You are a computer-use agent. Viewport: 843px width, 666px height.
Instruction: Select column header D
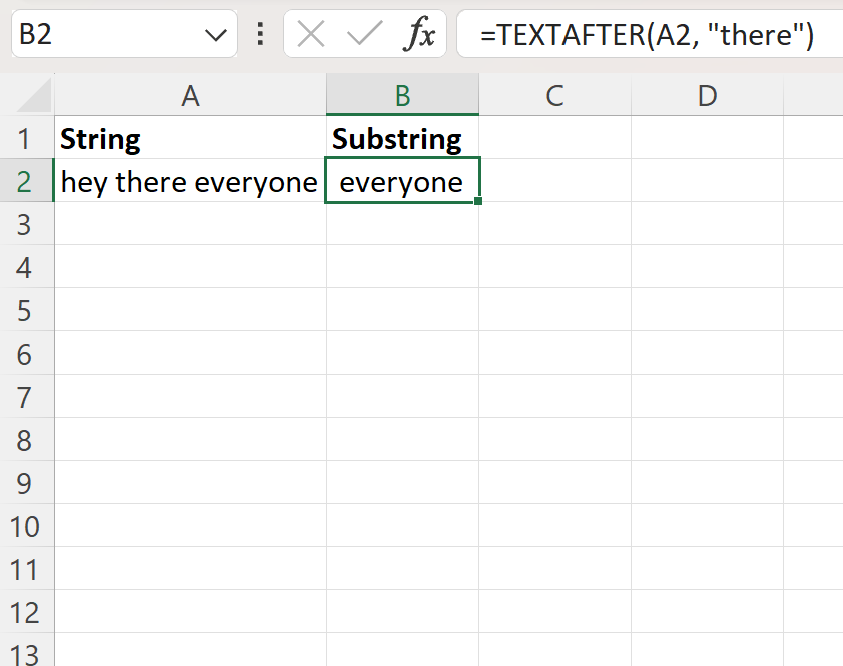pos(707,95)
